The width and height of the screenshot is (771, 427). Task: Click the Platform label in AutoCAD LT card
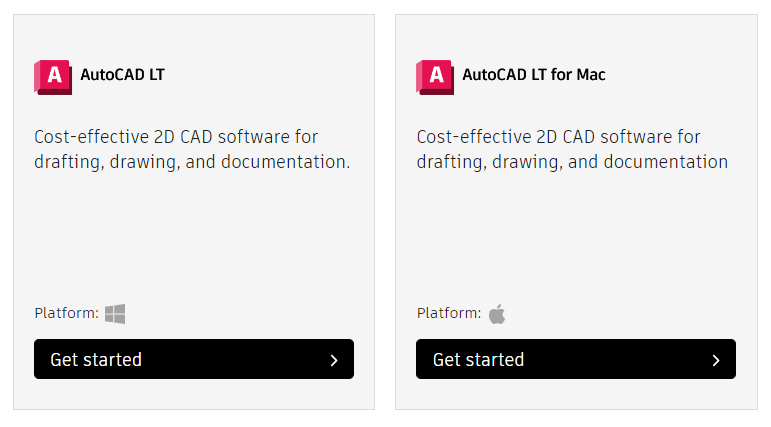click(x=66, y=314)
